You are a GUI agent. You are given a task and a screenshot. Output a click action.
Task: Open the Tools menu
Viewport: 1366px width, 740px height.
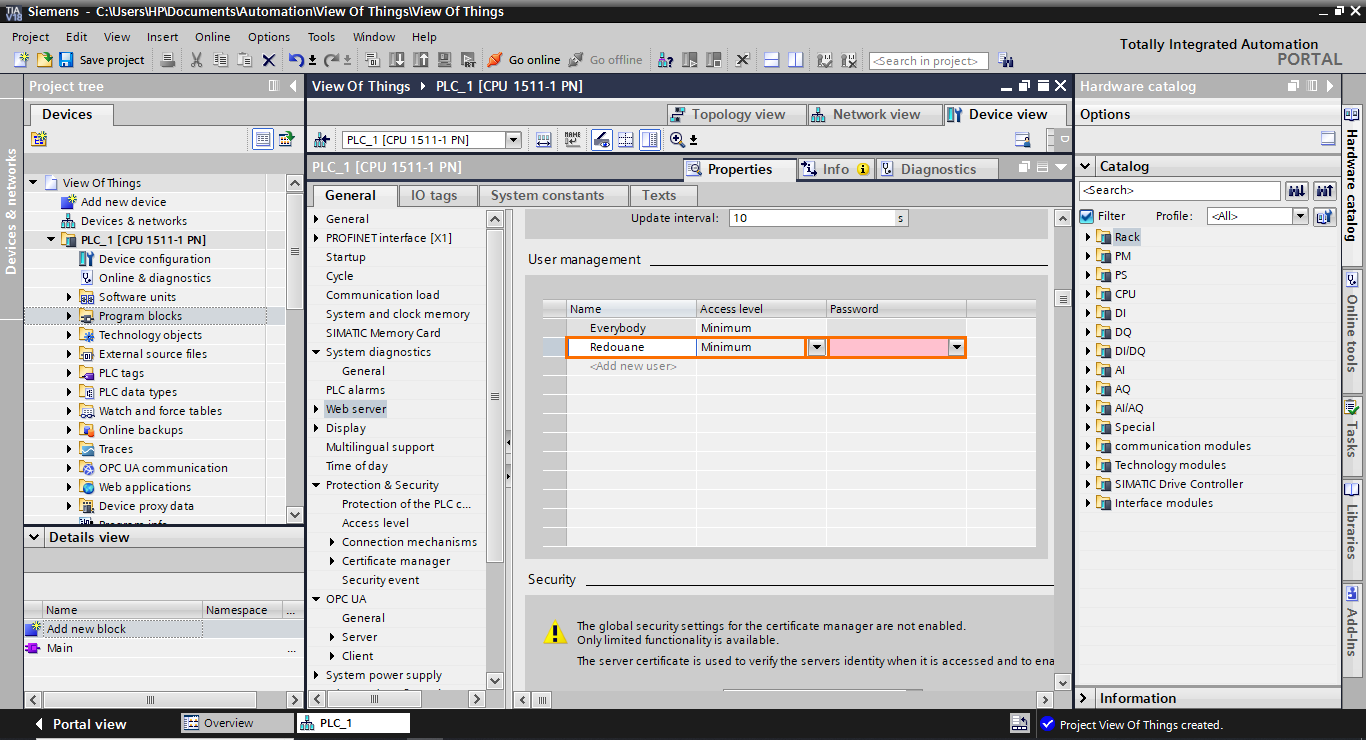pos(322,37)
